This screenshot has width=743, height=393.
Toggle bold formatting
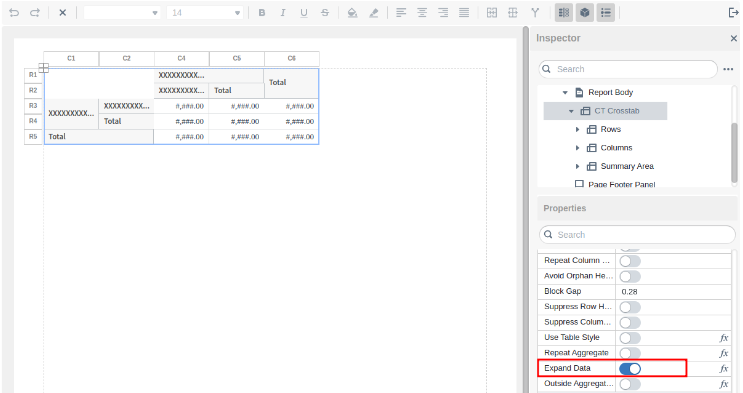[x=262, y=13]
